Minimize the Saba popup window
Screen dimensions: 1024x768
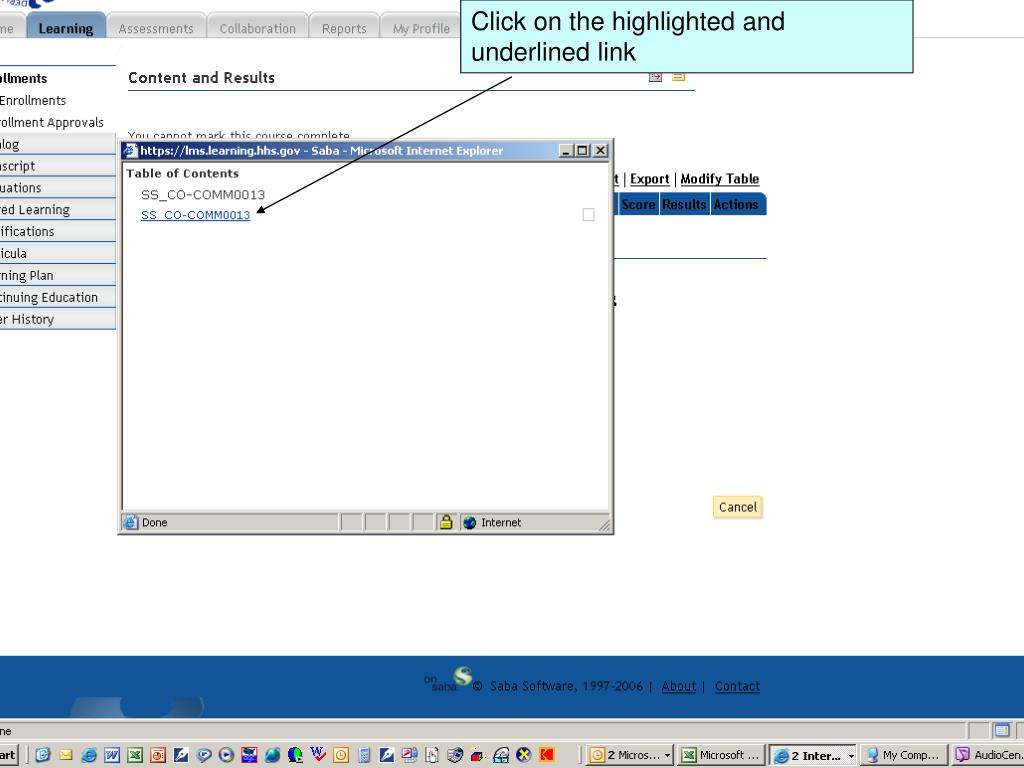pos(567,151)
